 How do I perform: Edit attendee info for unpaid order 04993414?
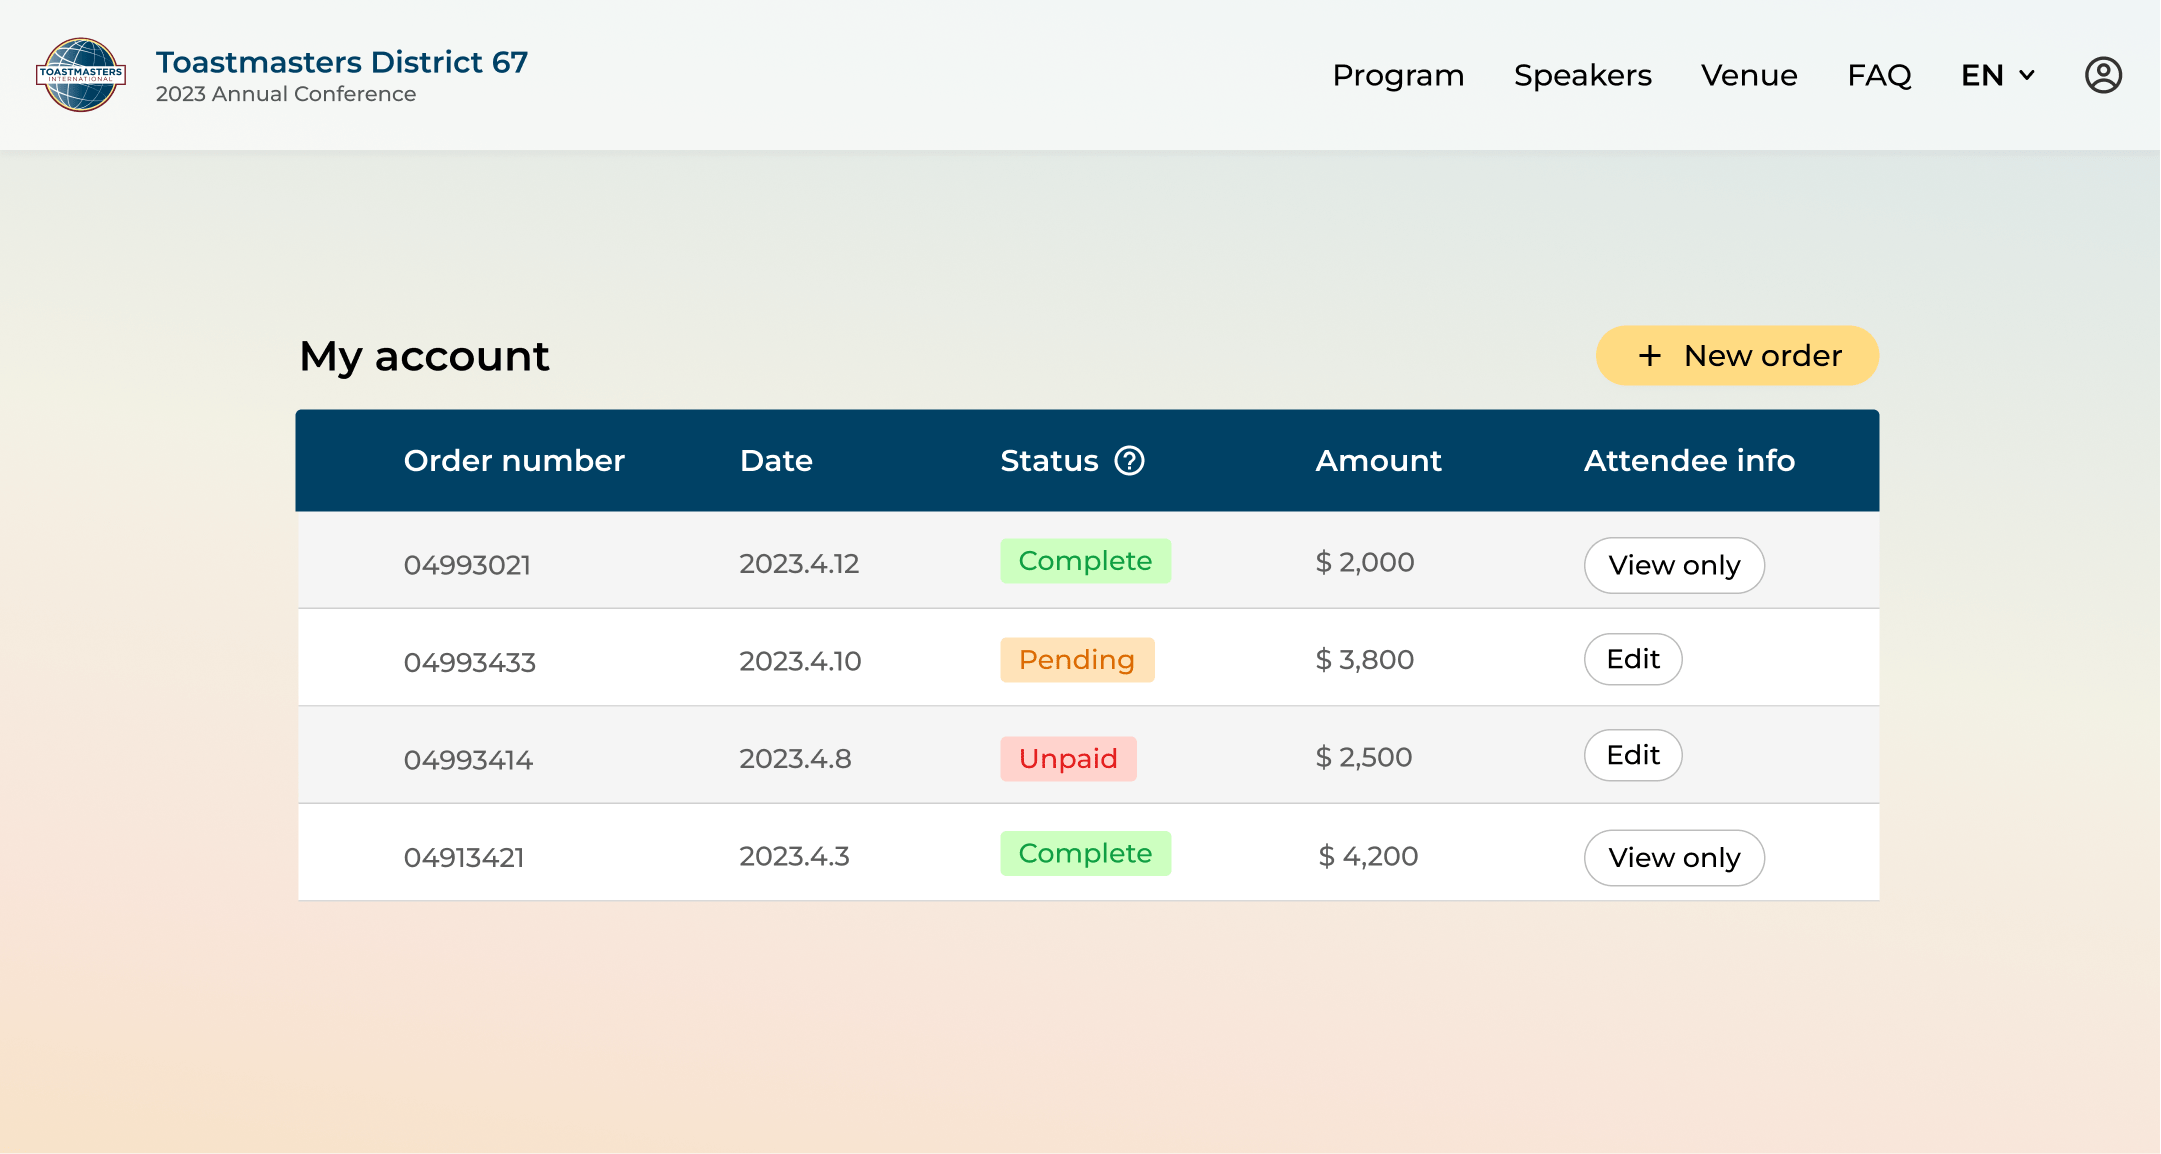(x=1633, y=755)
